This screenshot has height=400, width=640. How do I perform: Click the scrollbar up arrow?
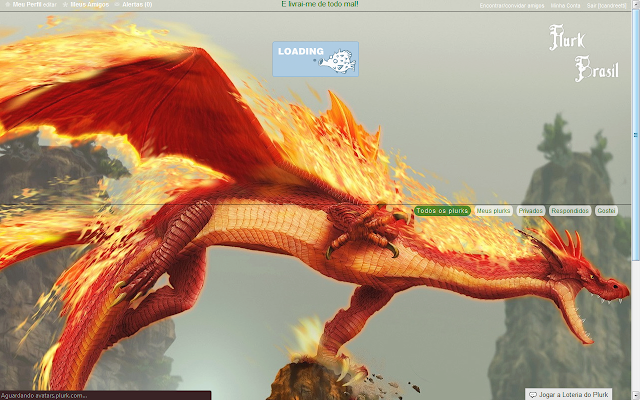point(636,3)
